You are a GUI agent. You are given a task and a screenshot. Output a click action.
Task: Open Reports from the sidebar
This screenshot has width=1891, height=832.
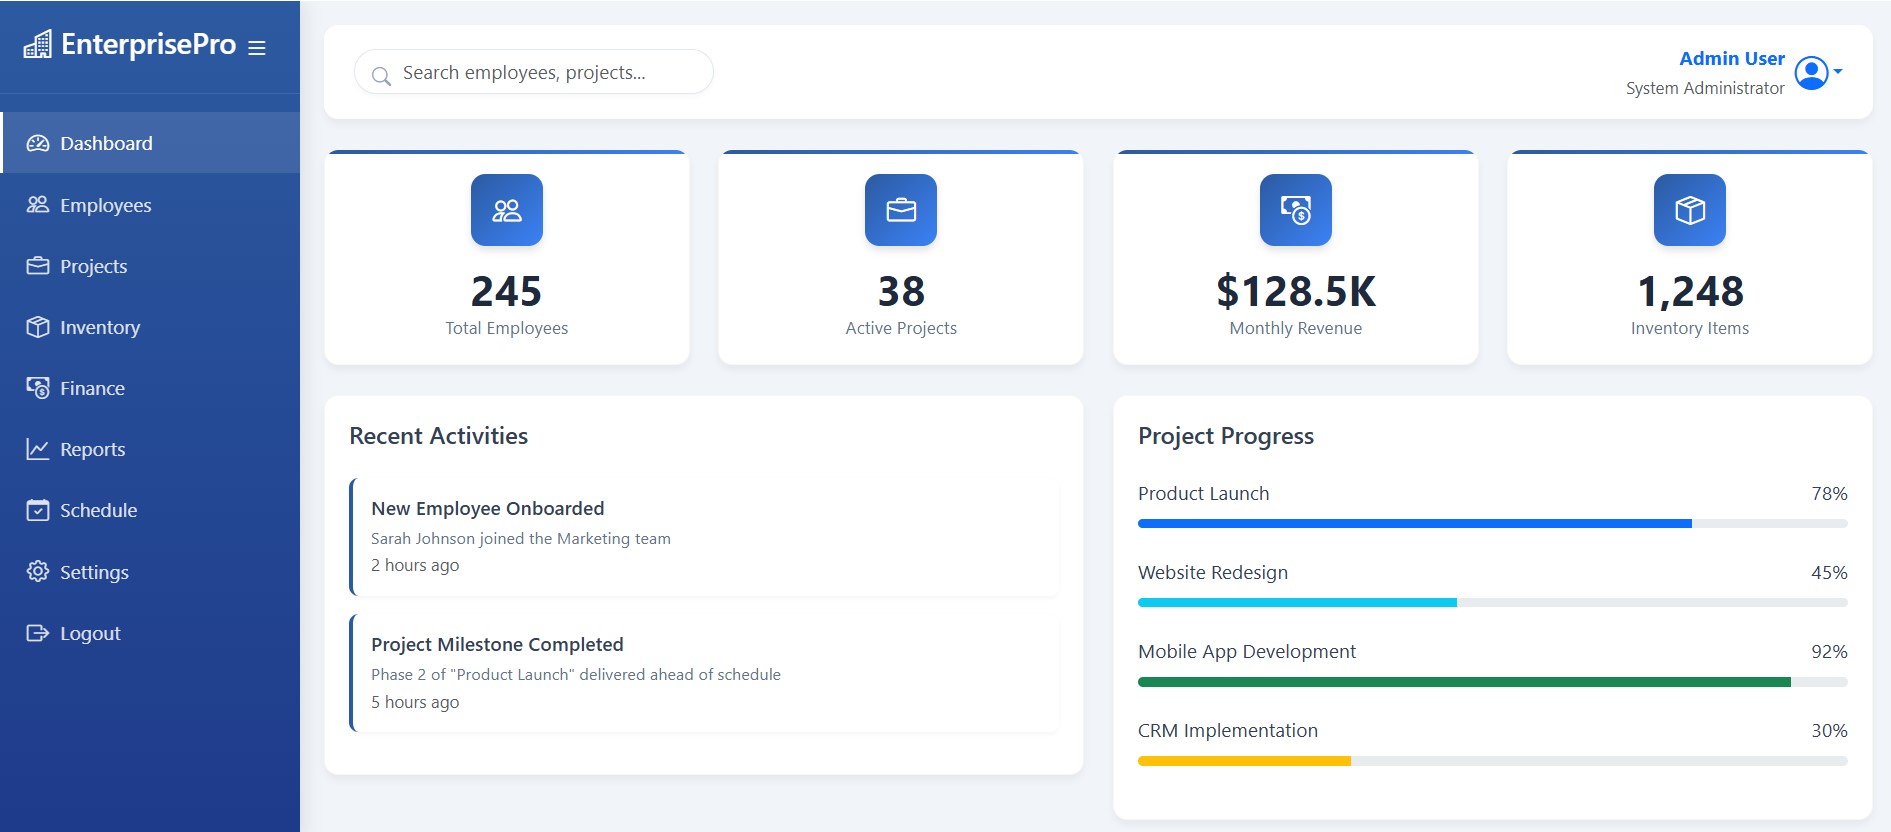click(x=92, y=449)
